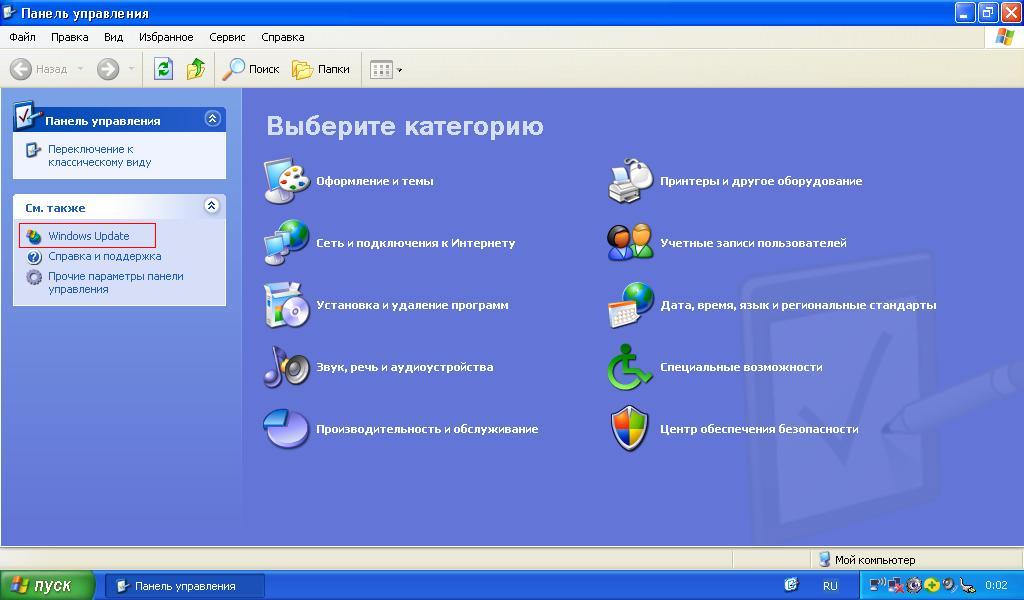Open the date and globe calendar icon
1024x600 pixels.
click(x=631, y=304)
